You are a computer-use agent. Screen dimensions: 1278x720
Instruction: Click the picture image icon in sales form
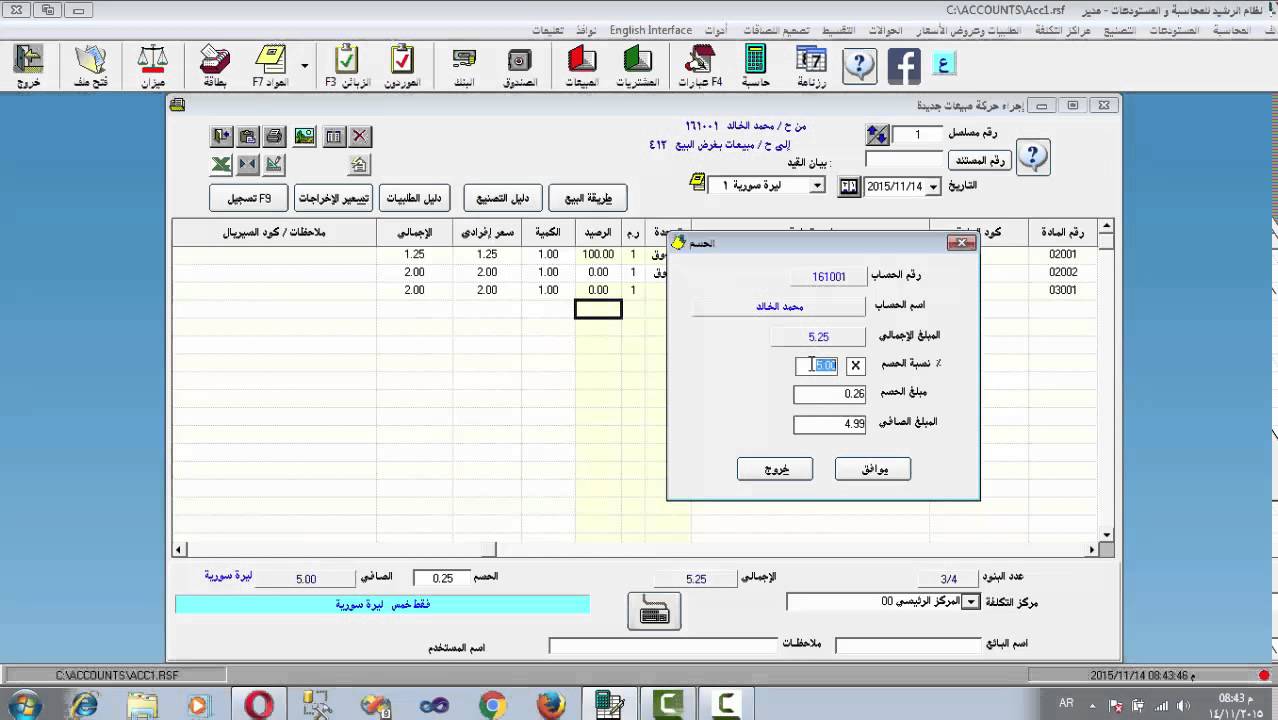305,136
